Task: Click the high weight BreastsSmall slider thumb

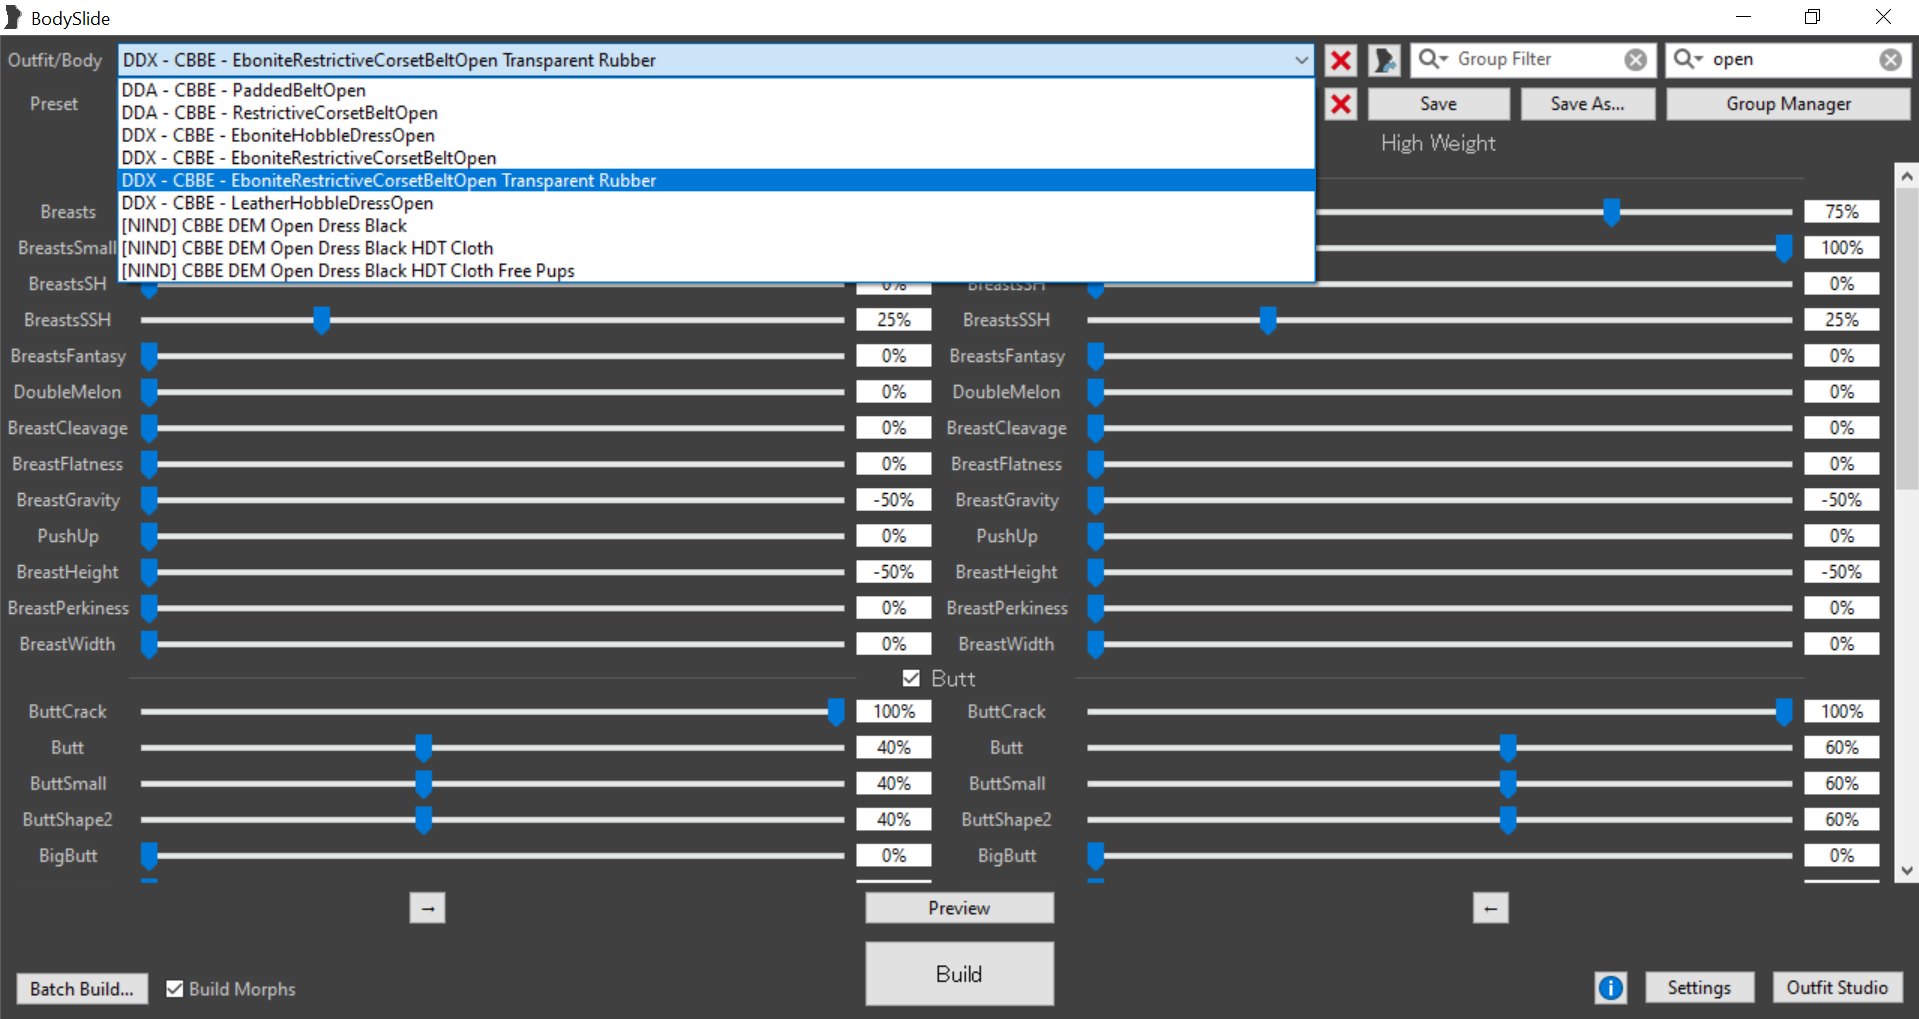Action: point(1783,248)
